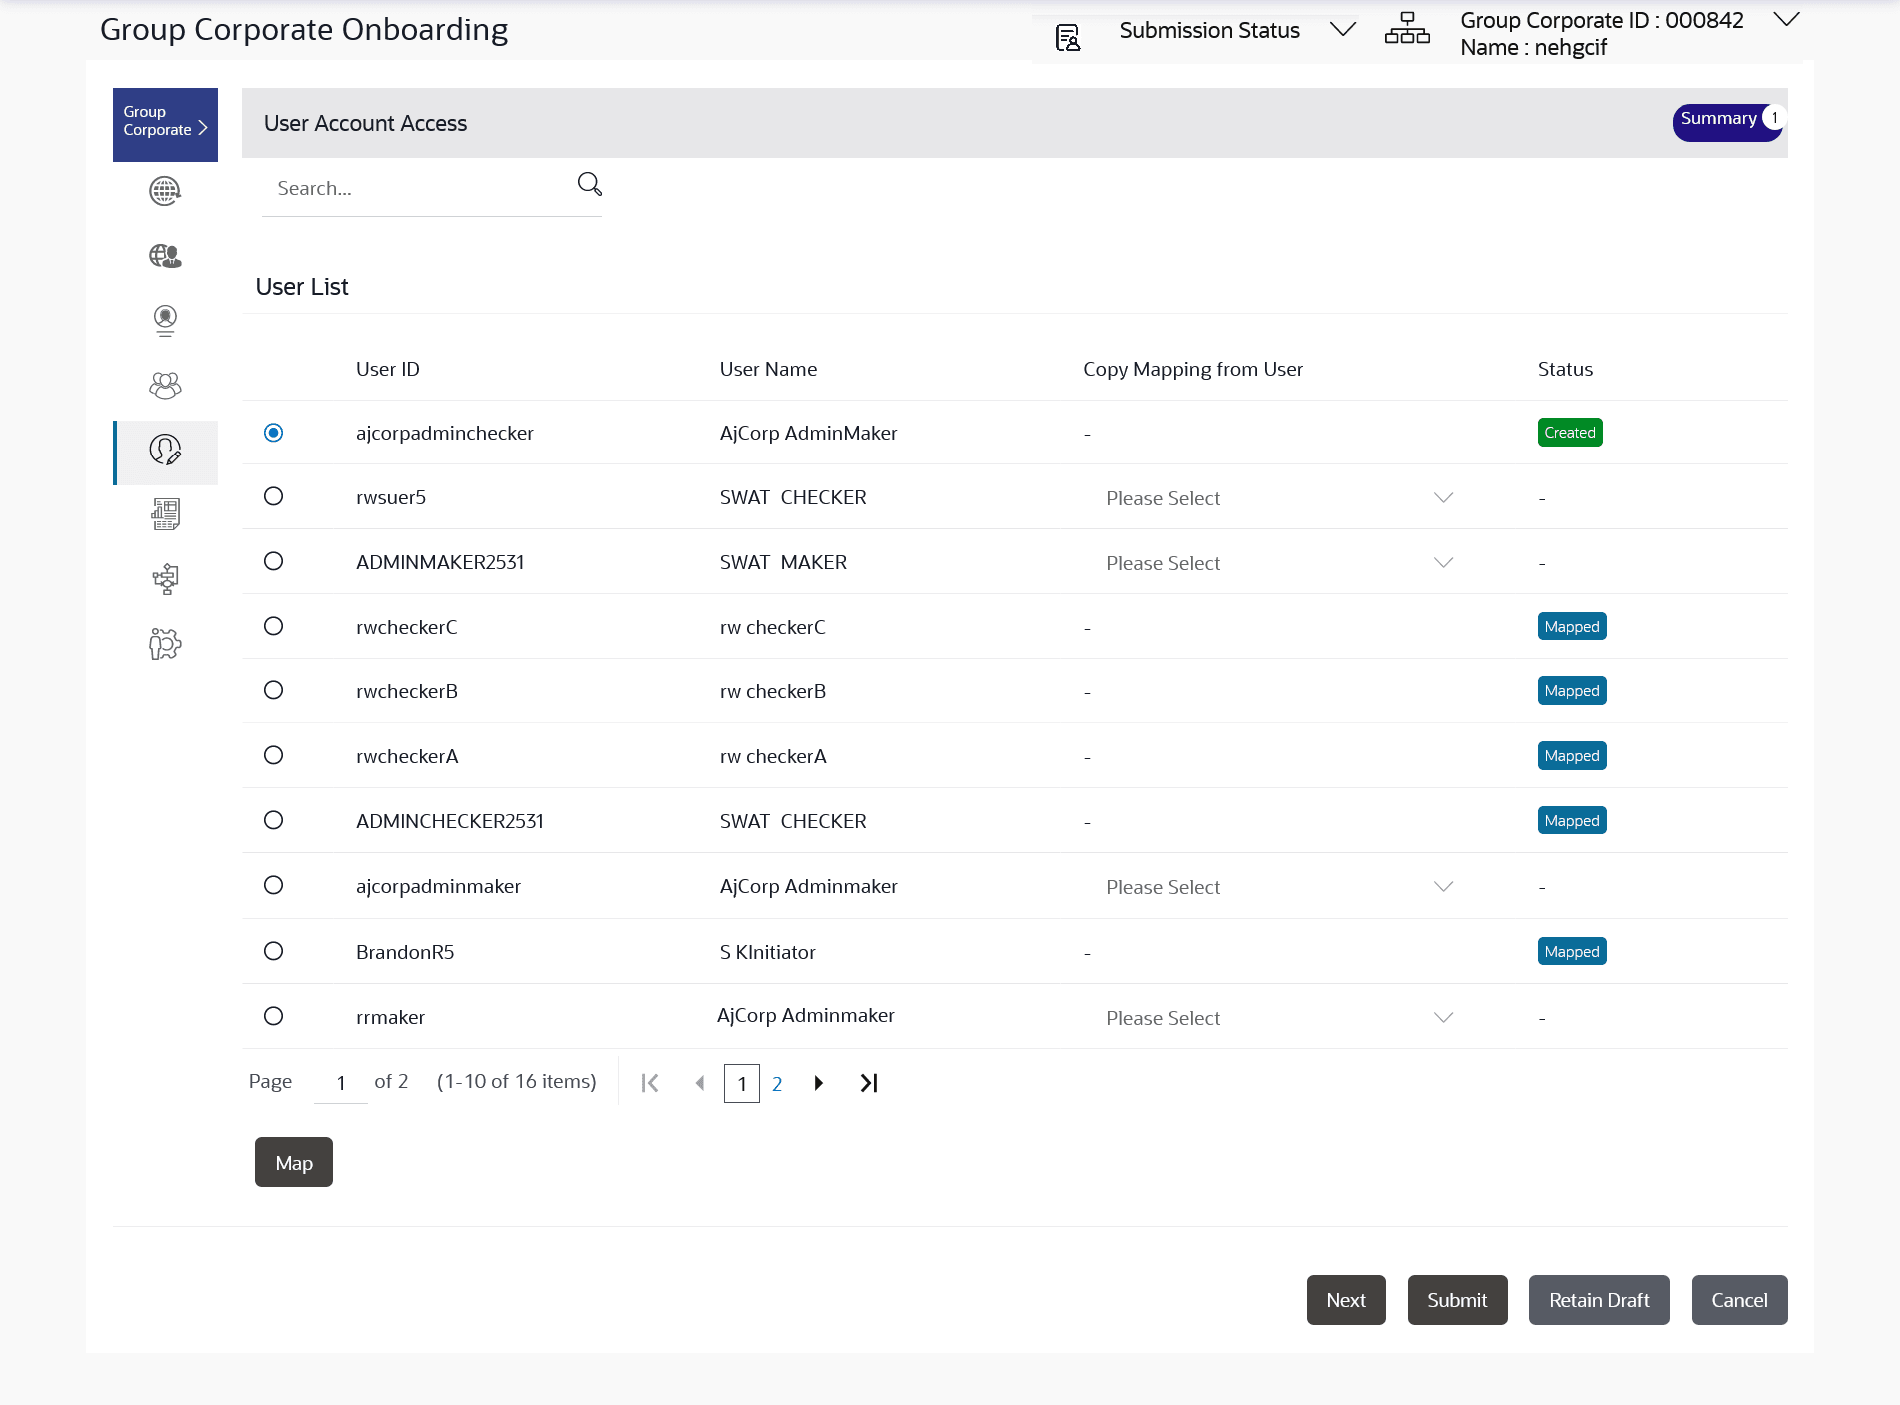Expand the Submission Status dropdown
This screenshot has width=1900, height=1405.
click(1342, 30)
